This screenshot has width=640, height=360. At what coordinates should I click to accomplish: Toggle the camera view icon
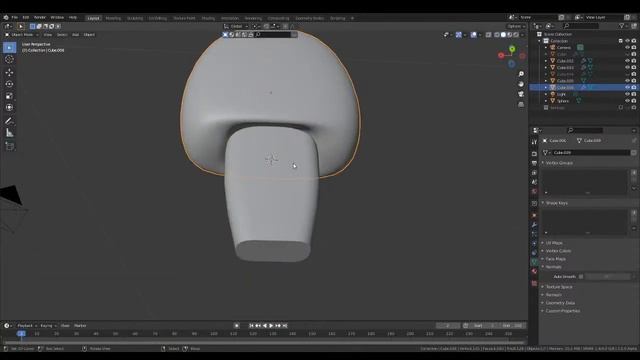(521, 94)
